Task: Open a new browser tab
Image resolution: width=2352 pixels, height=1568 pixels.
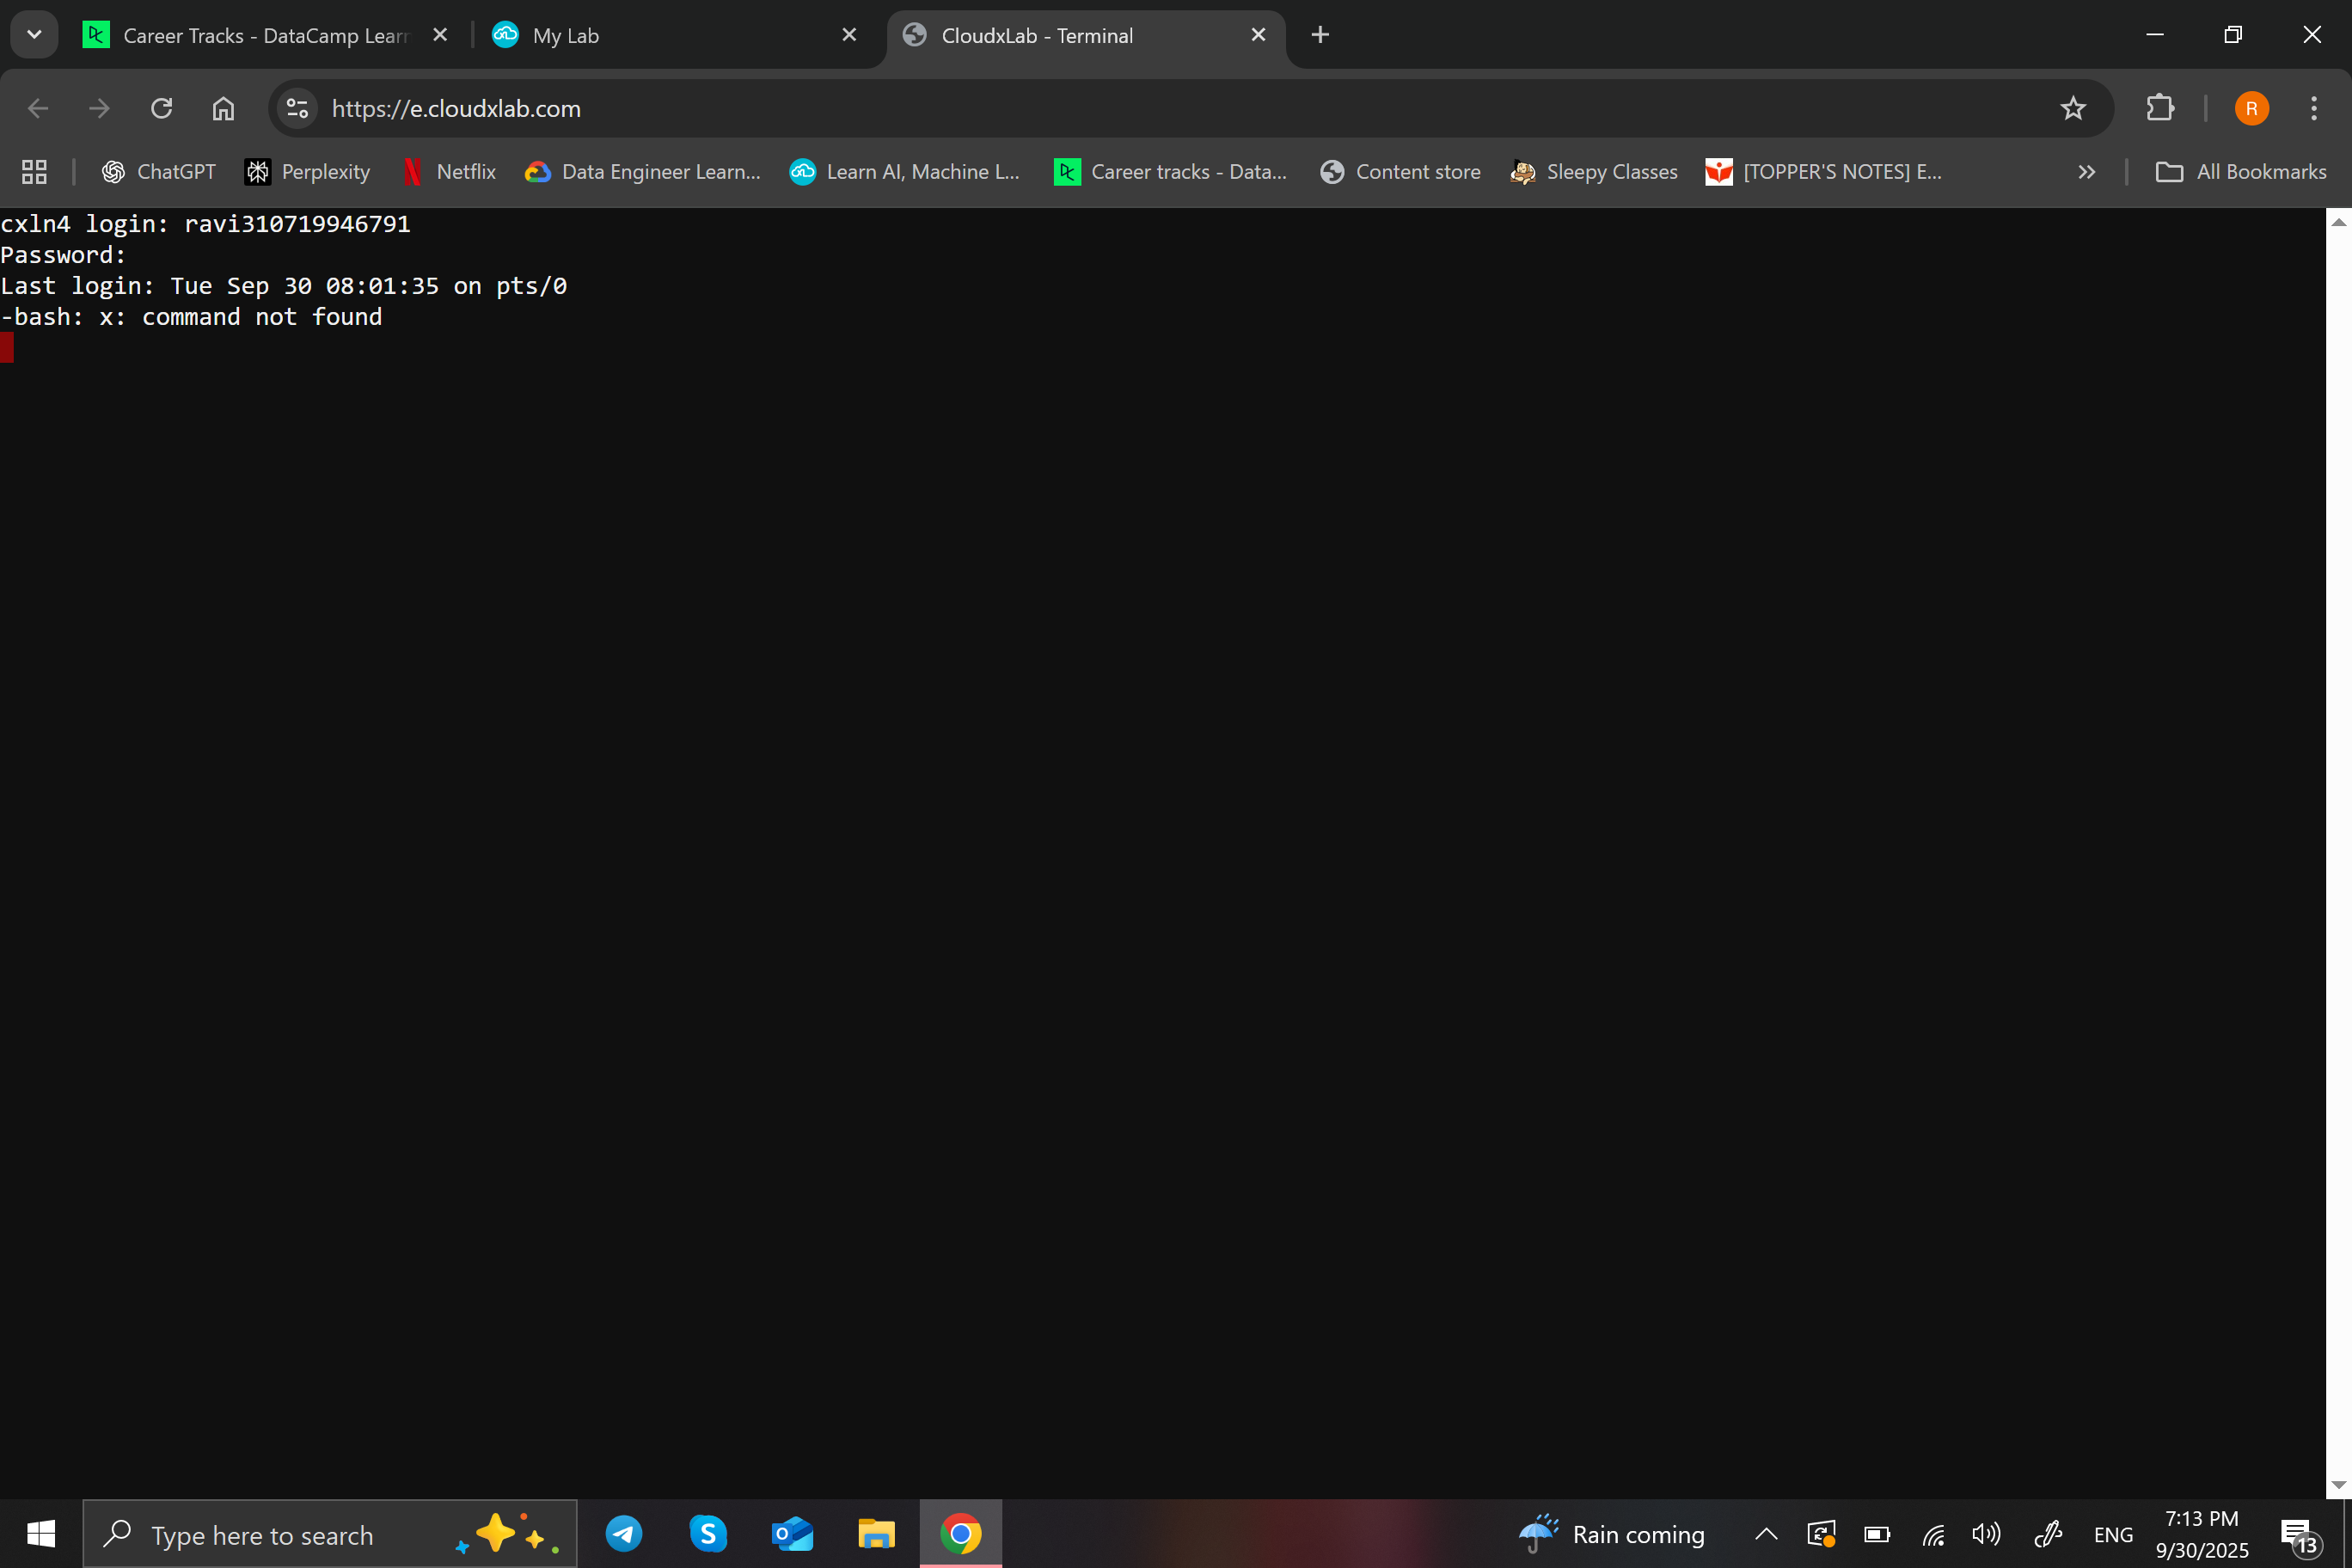Action: pos(1320,35)
